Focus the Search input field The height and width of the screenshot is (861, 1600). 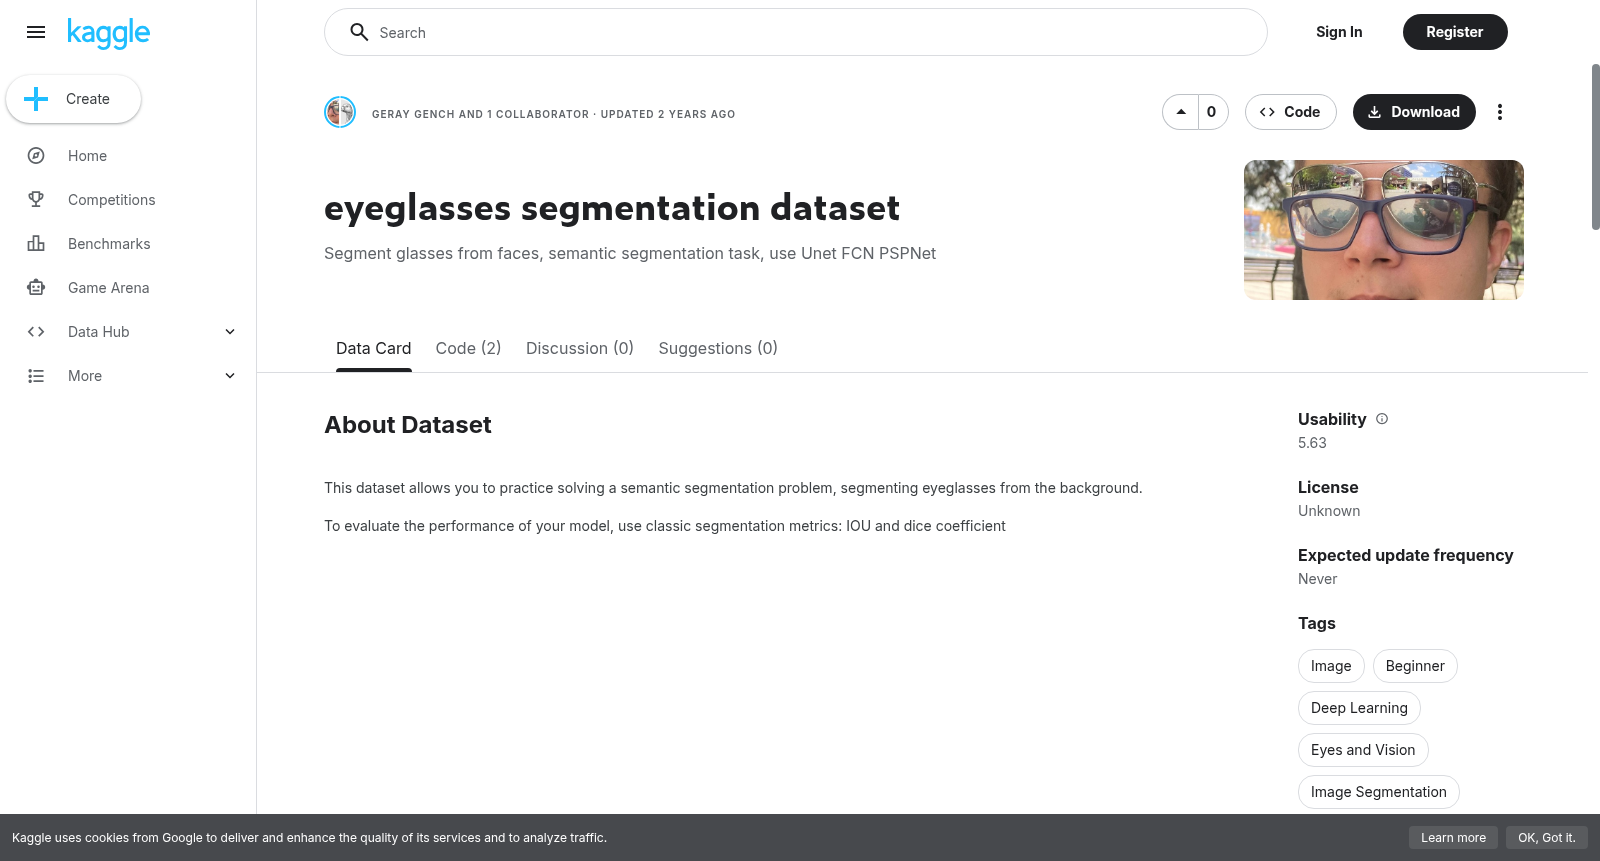click(x=796, y=32)
